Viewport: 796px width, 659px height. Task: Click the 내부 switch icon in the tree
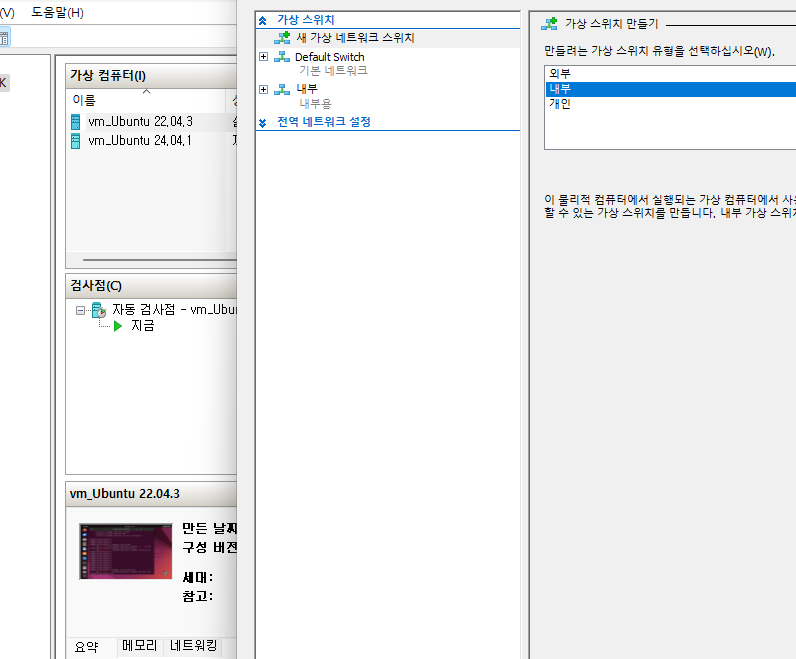(x=282, y=89)
